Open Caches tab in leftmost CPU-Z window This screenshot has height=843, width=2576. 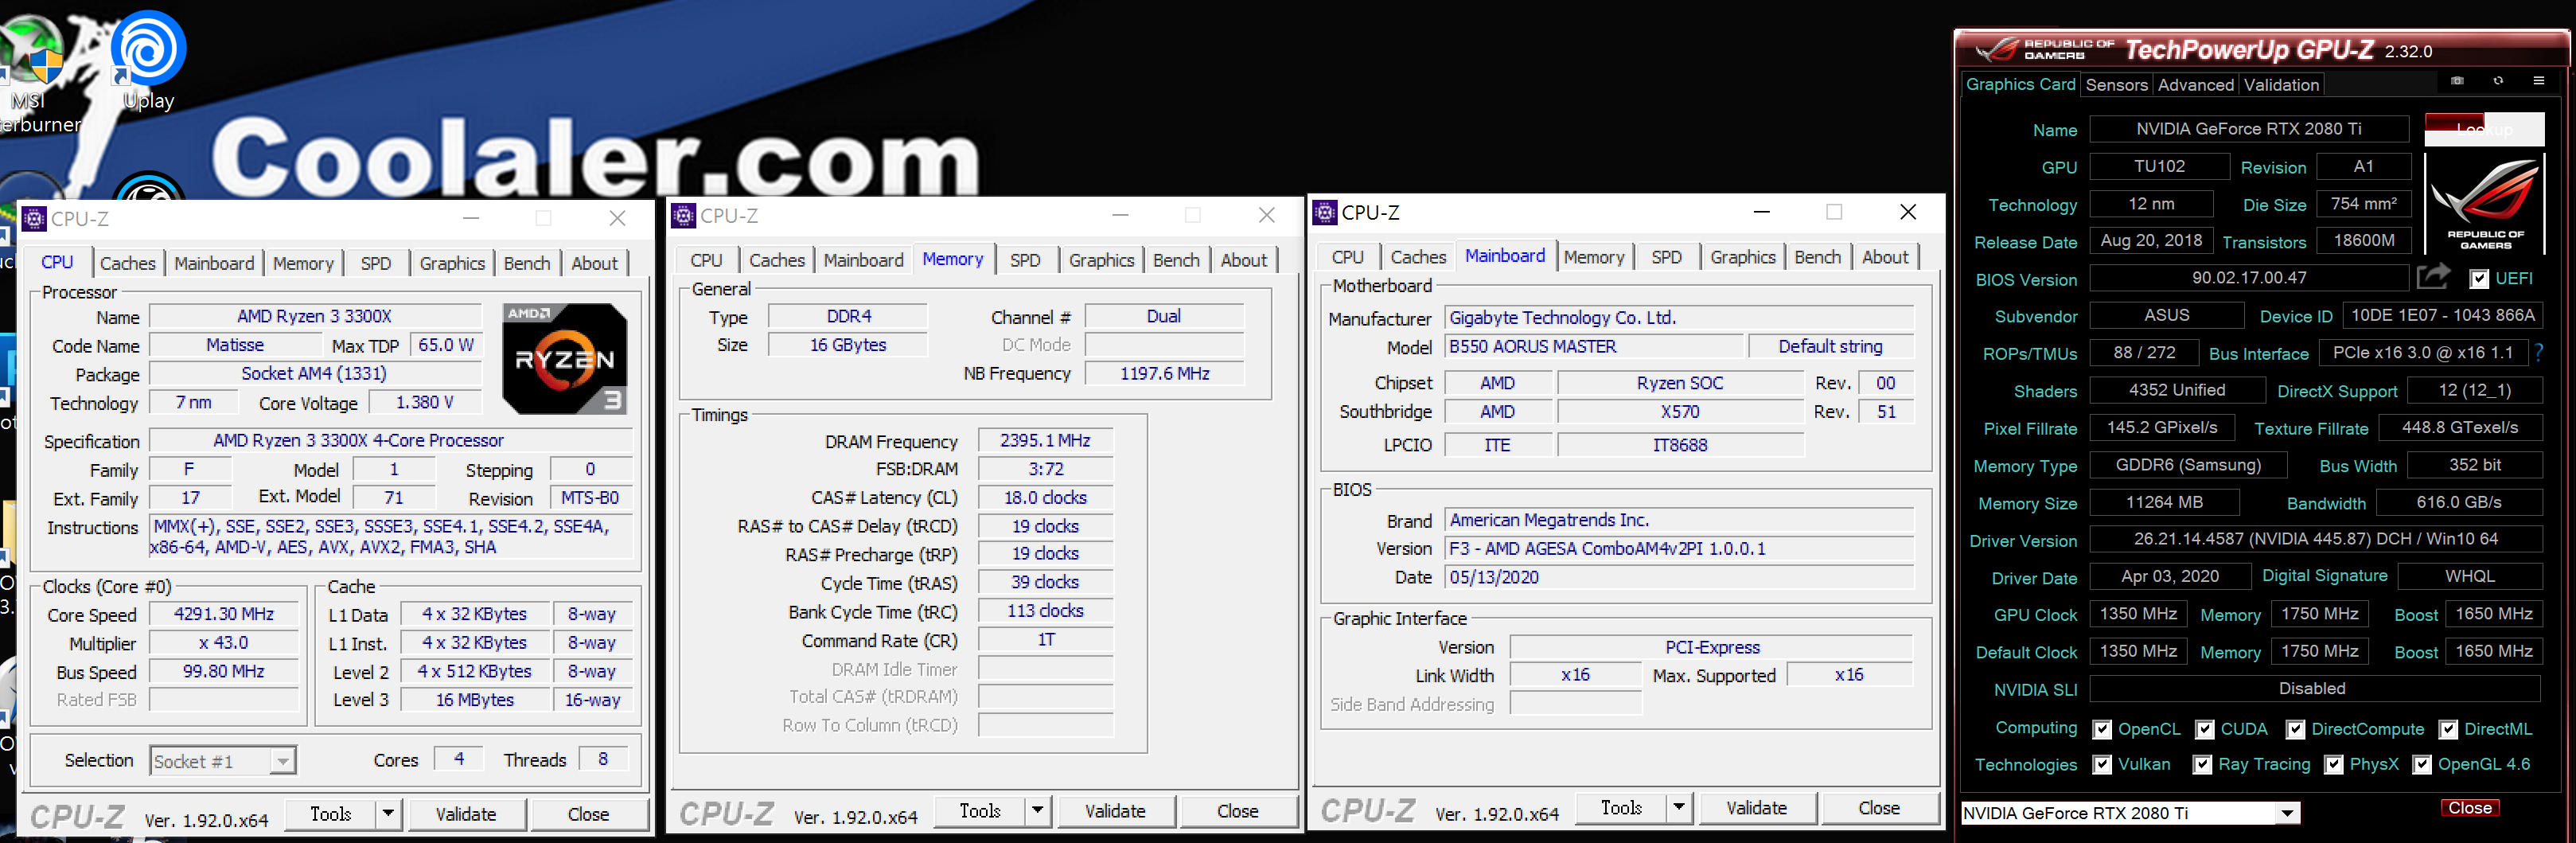(x=128, y=263)
